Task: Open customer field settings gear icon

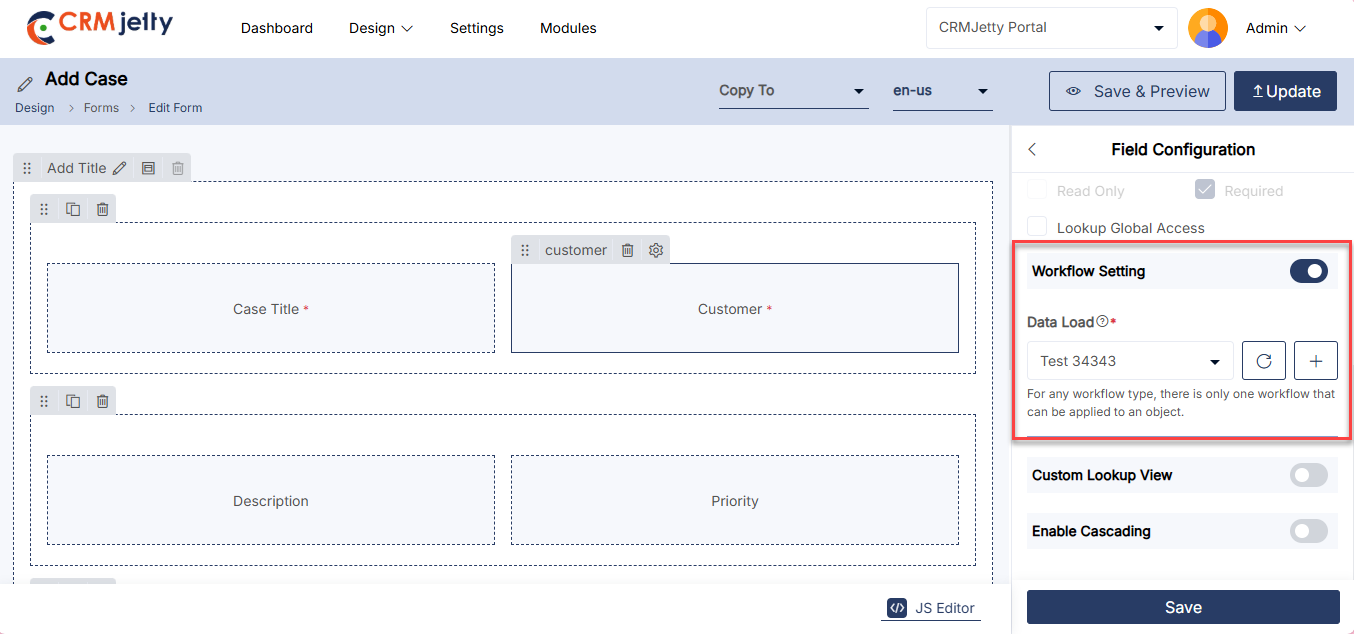Action: 656,250
